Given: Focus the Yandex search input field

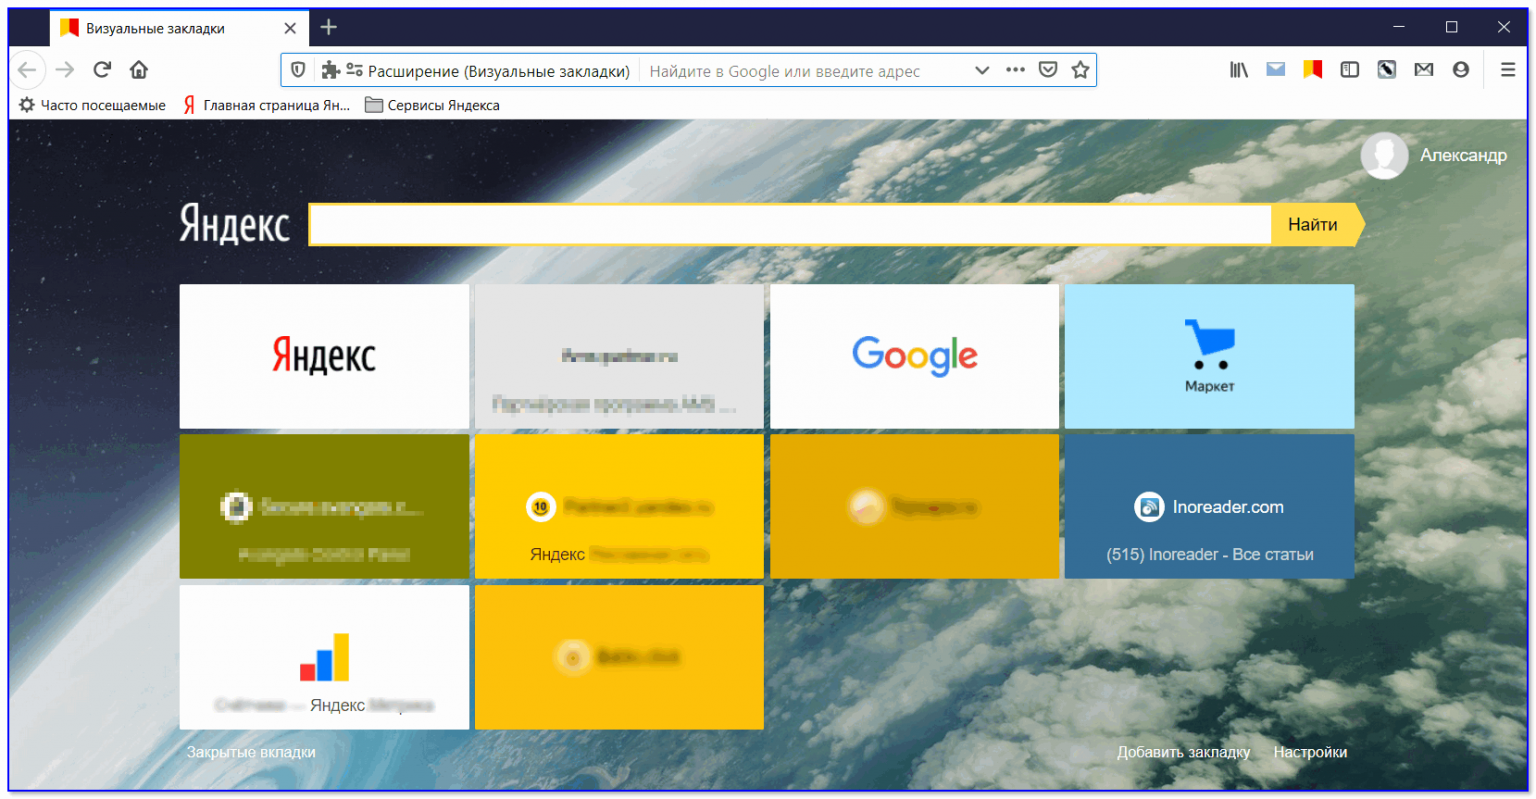Looking at the screenshot, I should point(790,225).
